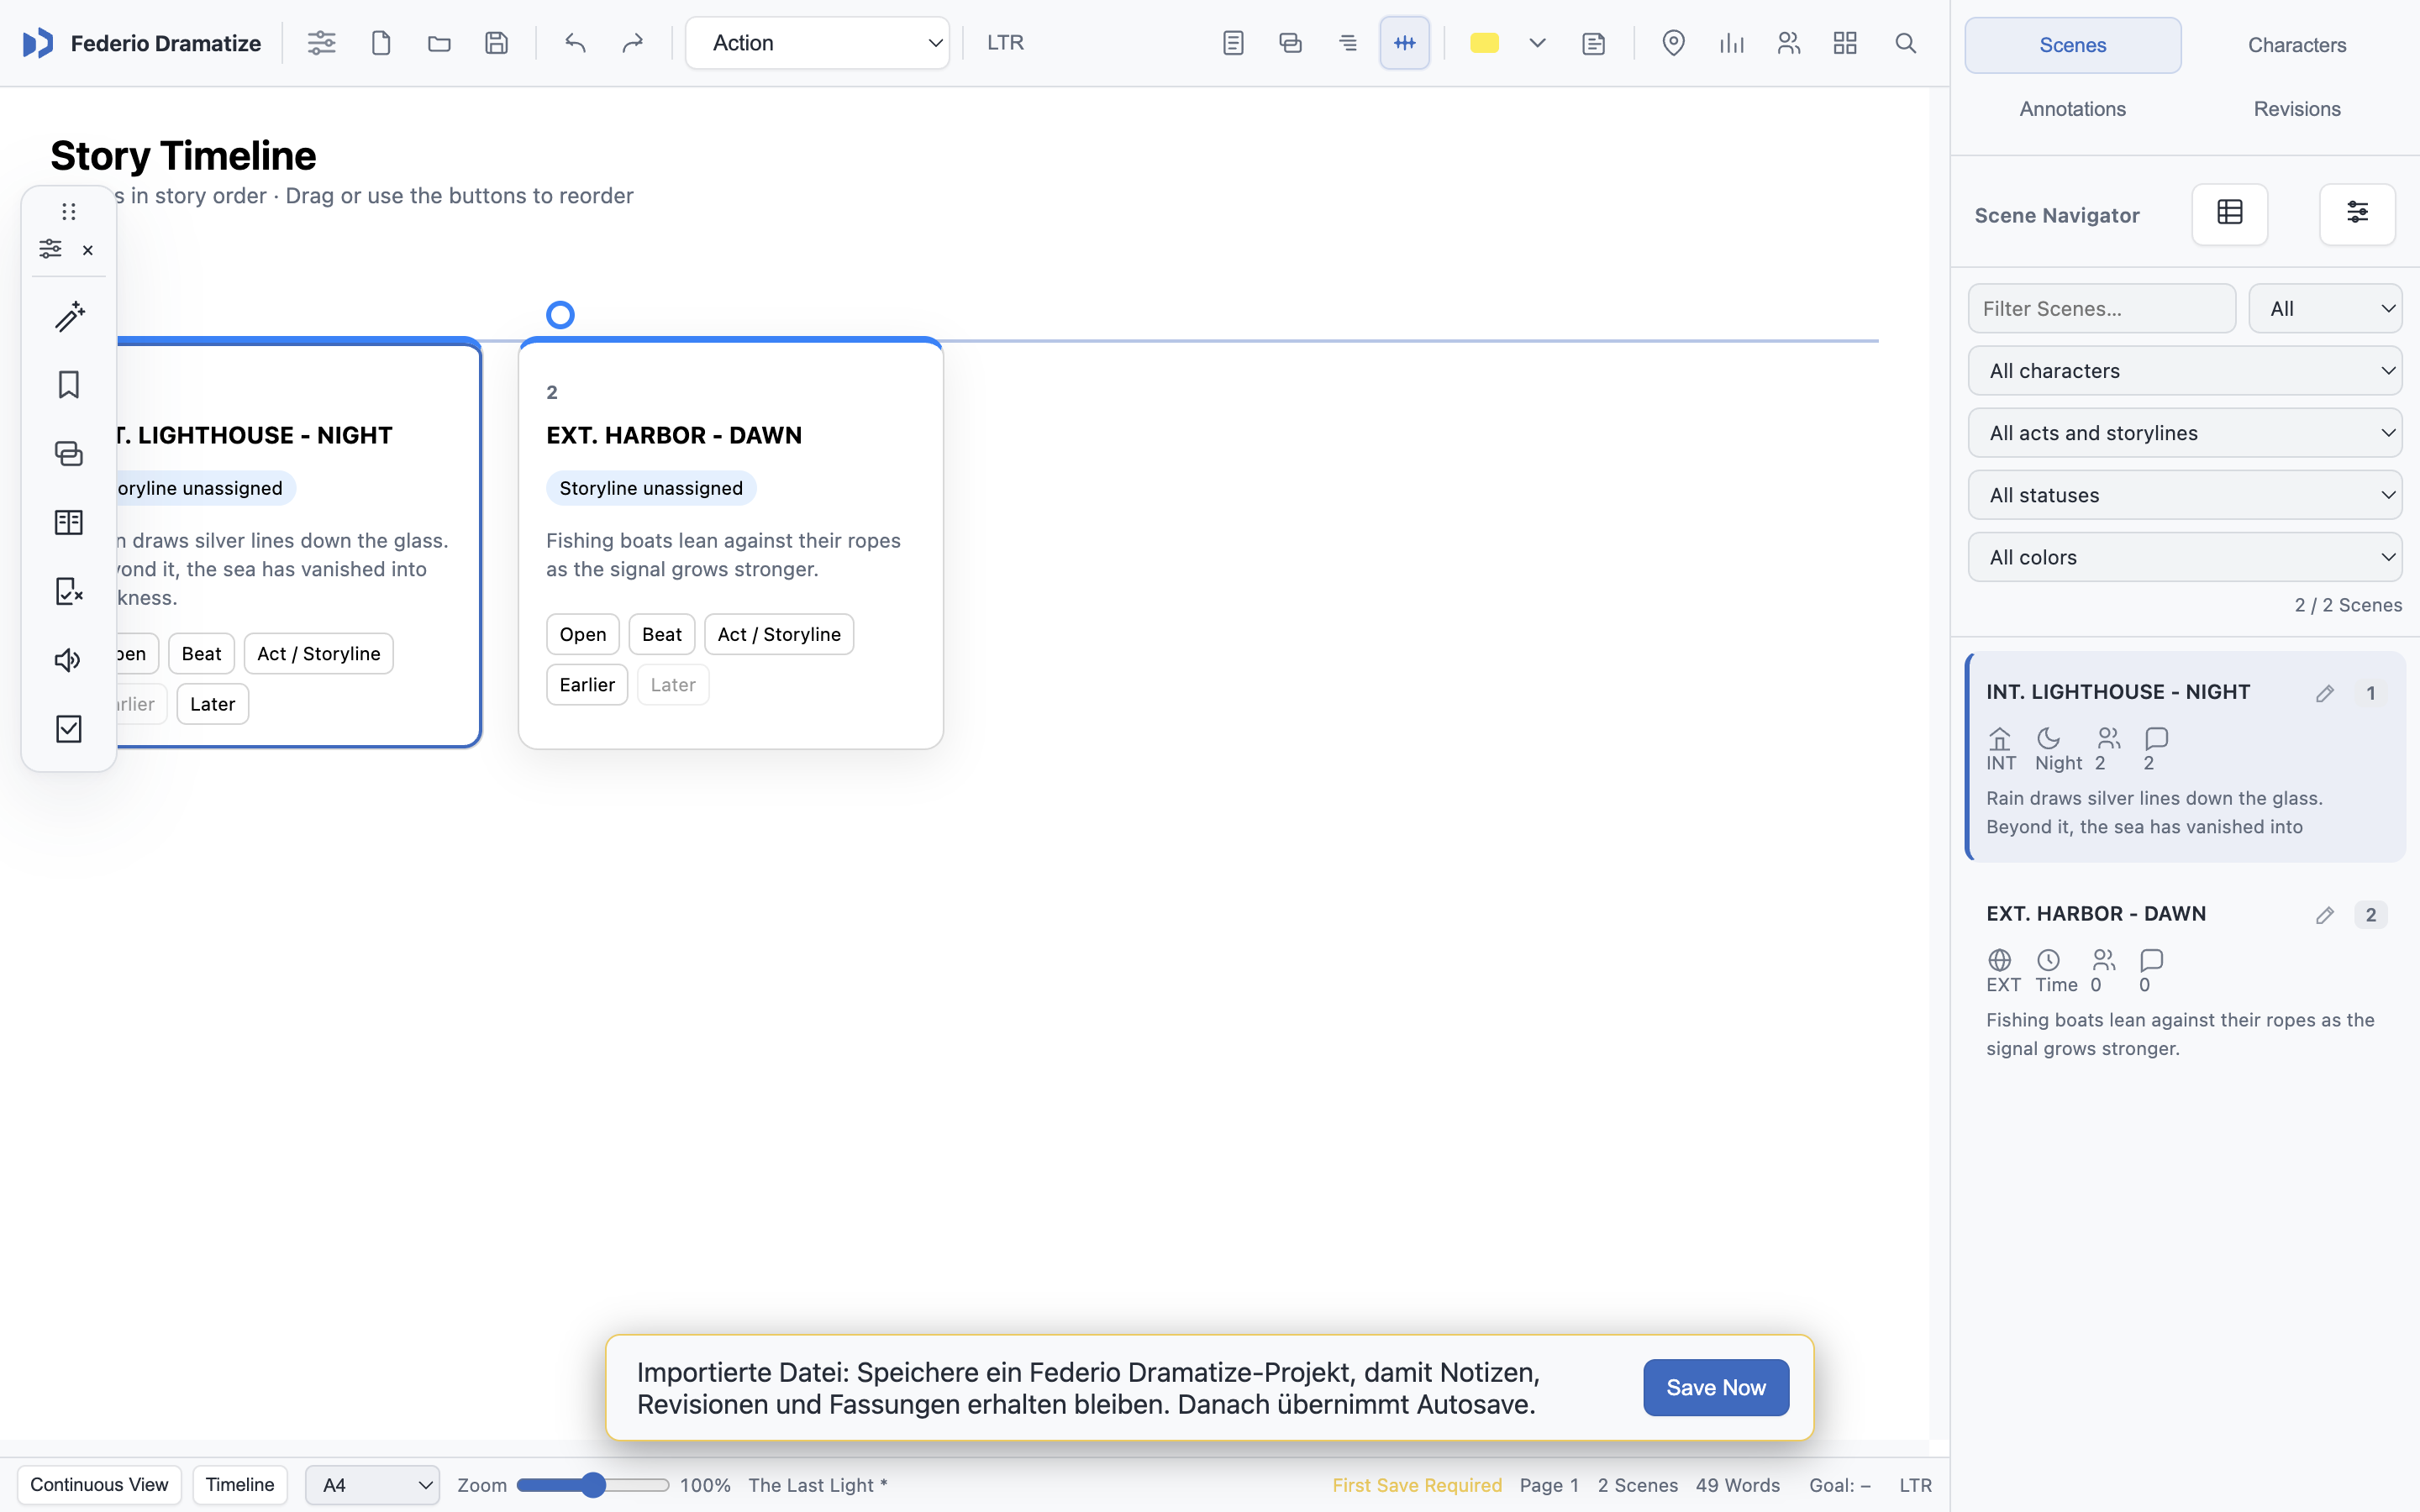This screenshot has height=1512, width=2420.
Task: Click the yellow highlight color swatch
Action: [x=1484, y=43]
